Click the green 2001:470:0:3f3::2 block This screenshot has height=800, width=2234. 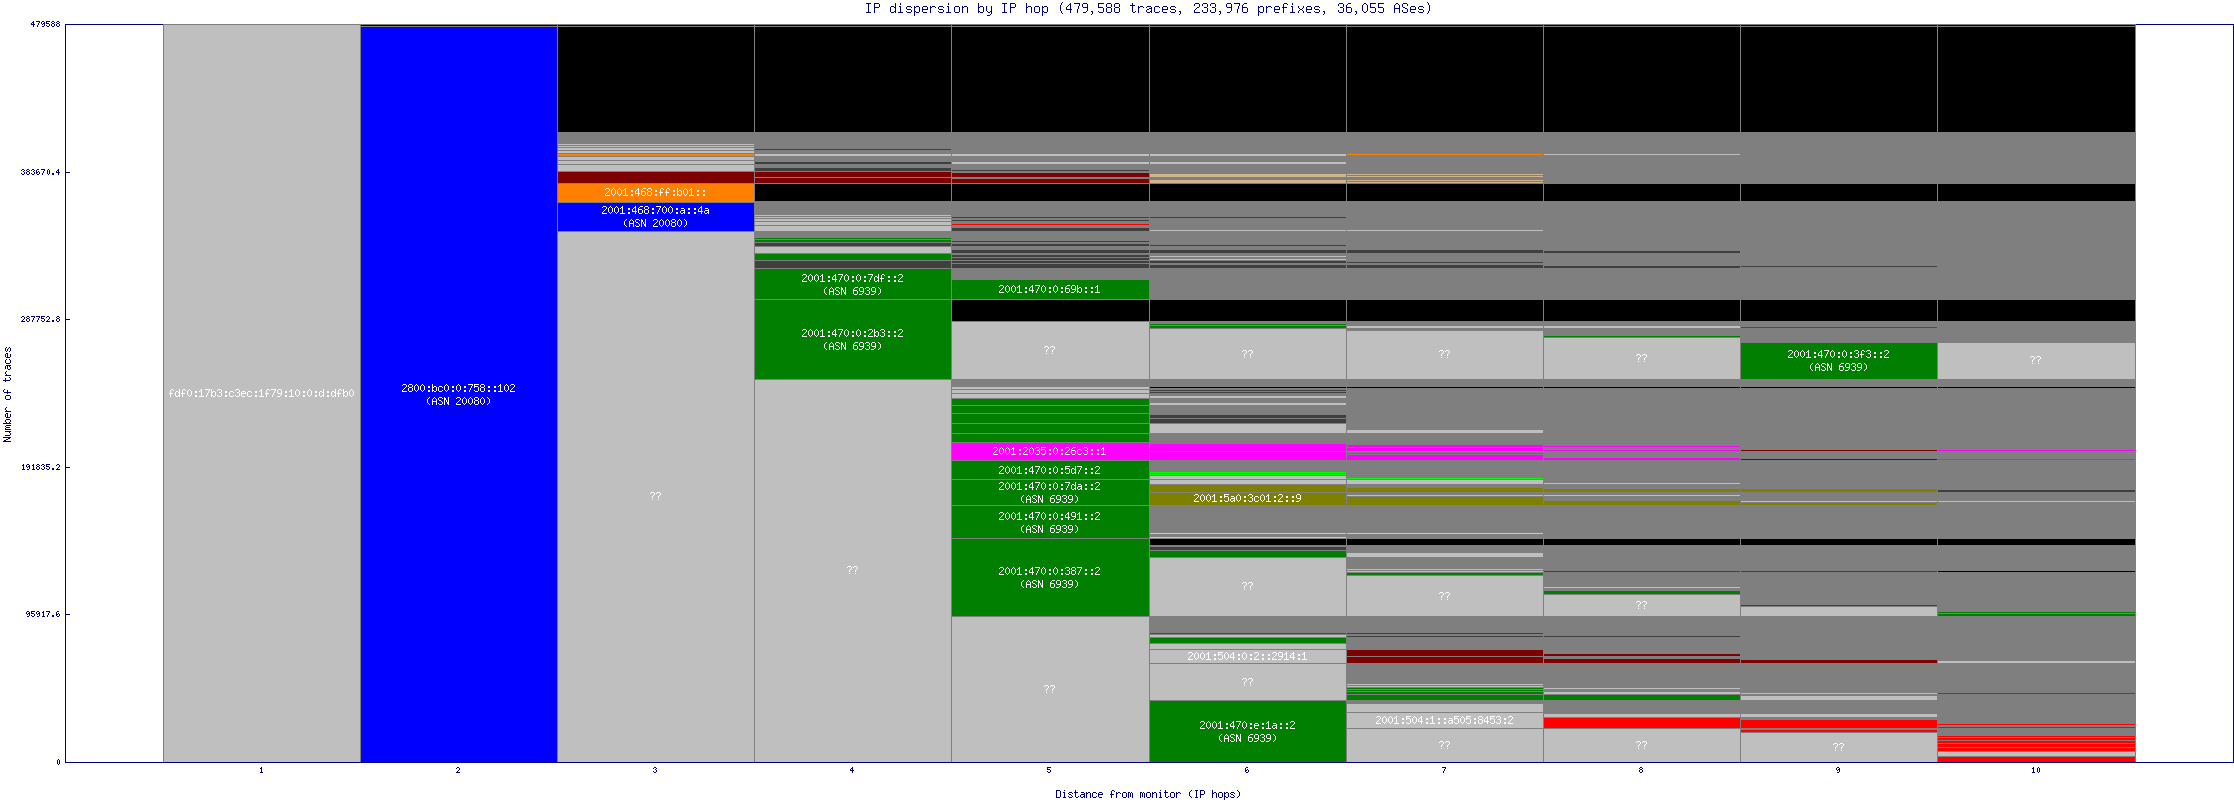click(x=1838, y=360)
